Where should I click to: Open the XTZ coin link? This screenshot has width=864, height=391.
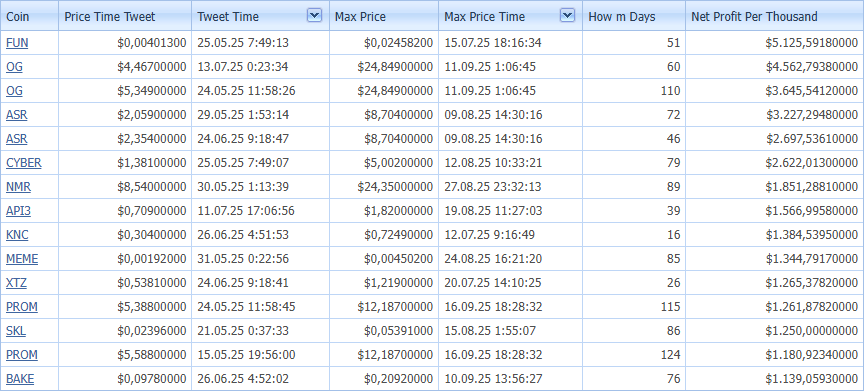(x=17, y=283)
